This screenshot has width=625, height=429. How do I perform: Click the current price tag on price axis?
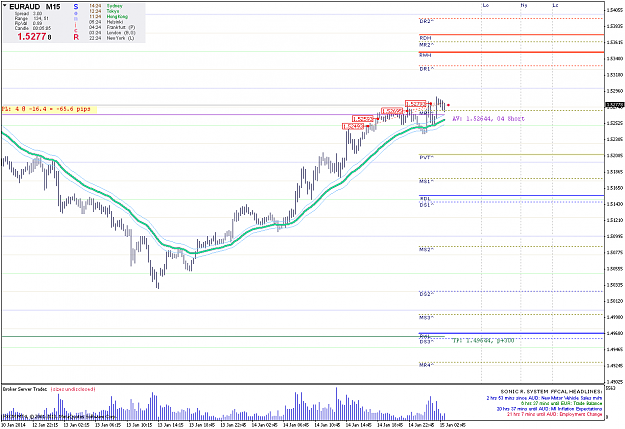click(x=615, y=105)
